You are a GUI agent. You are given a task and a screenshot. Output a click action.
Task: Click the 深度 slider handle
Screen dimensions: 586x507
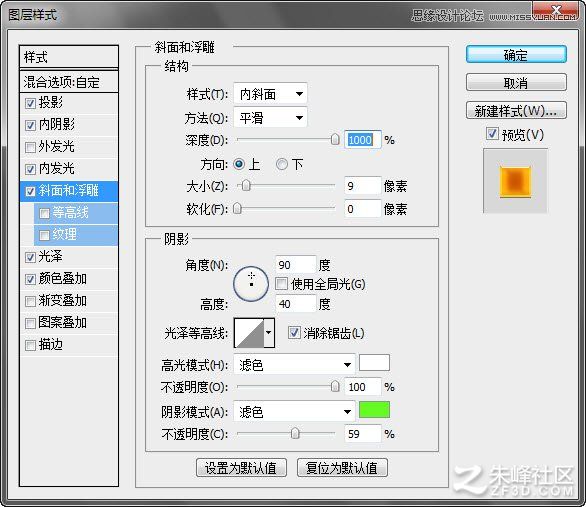click(335, 139)
